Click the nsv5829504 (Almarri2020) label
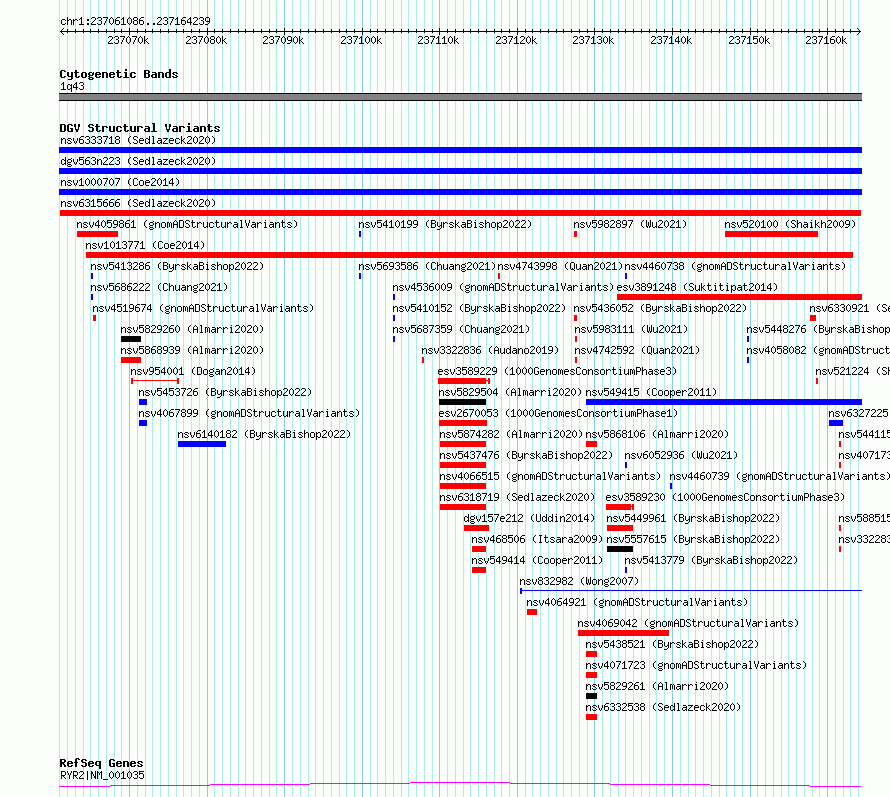The image size is (890, 797). (x=510, y=392)
